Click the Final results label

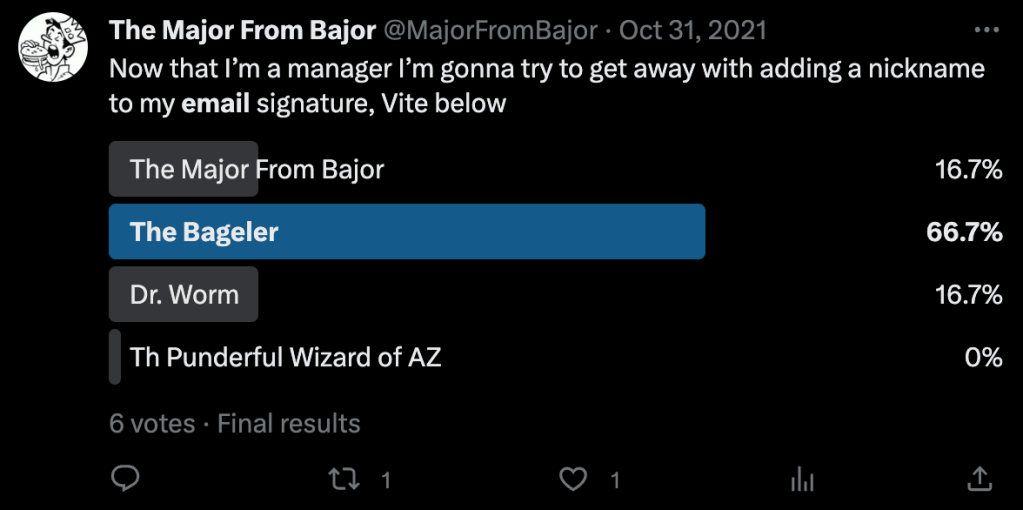pyautogui.click(x=288, y=423)
